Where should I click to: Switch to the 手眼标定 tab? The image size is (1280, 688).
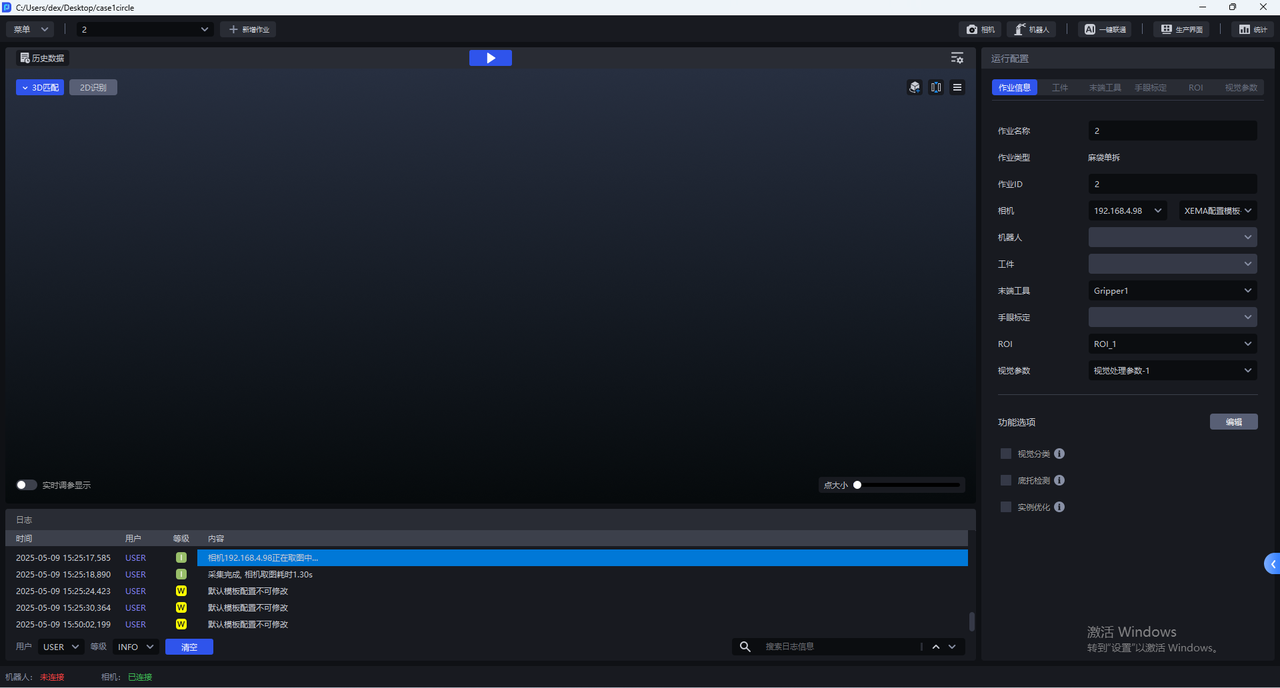click(1150, 88)
